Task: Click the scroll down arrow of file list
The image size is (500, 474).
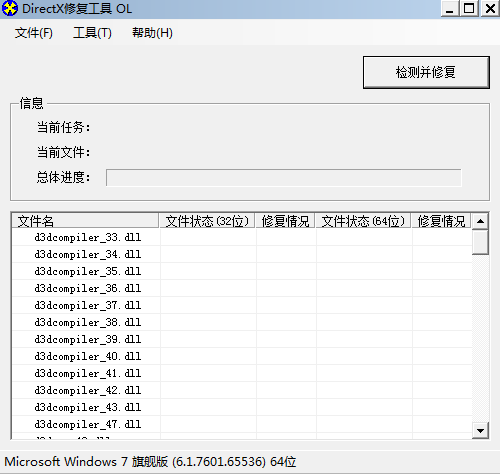Action: (480, 430)
